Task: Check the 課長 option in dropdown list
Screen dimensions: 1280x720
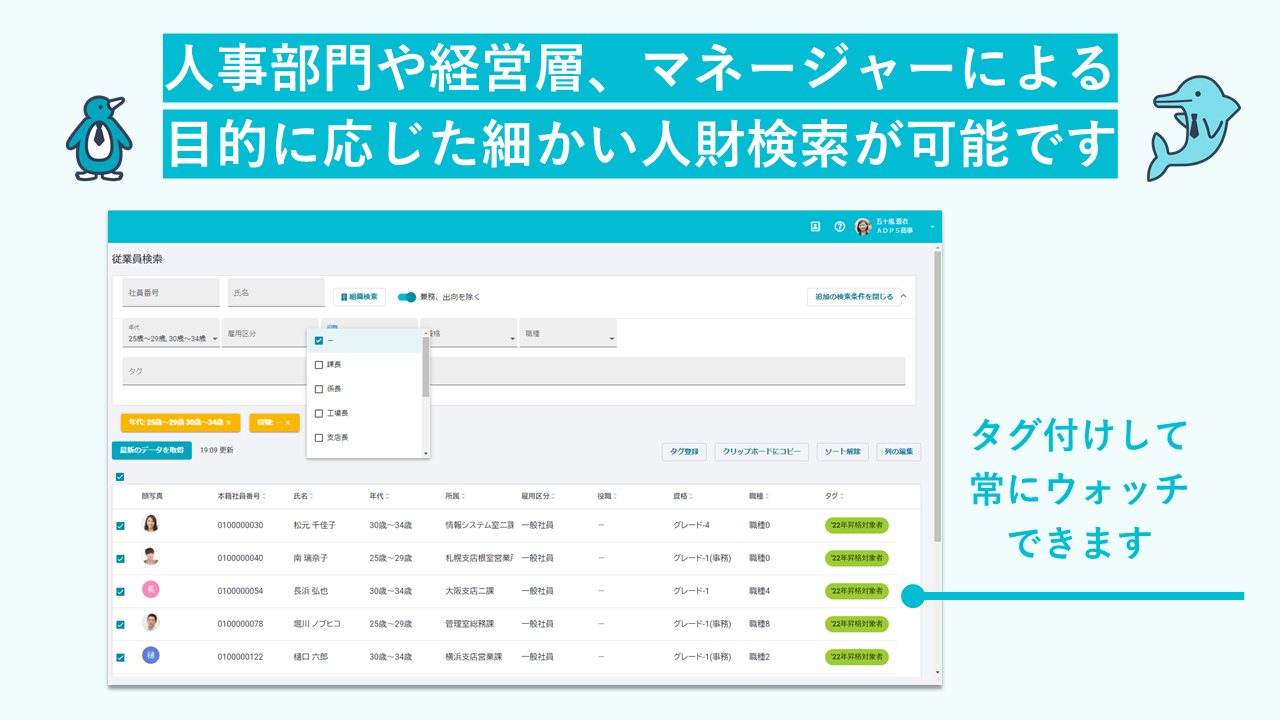Action: coord(319,365)
